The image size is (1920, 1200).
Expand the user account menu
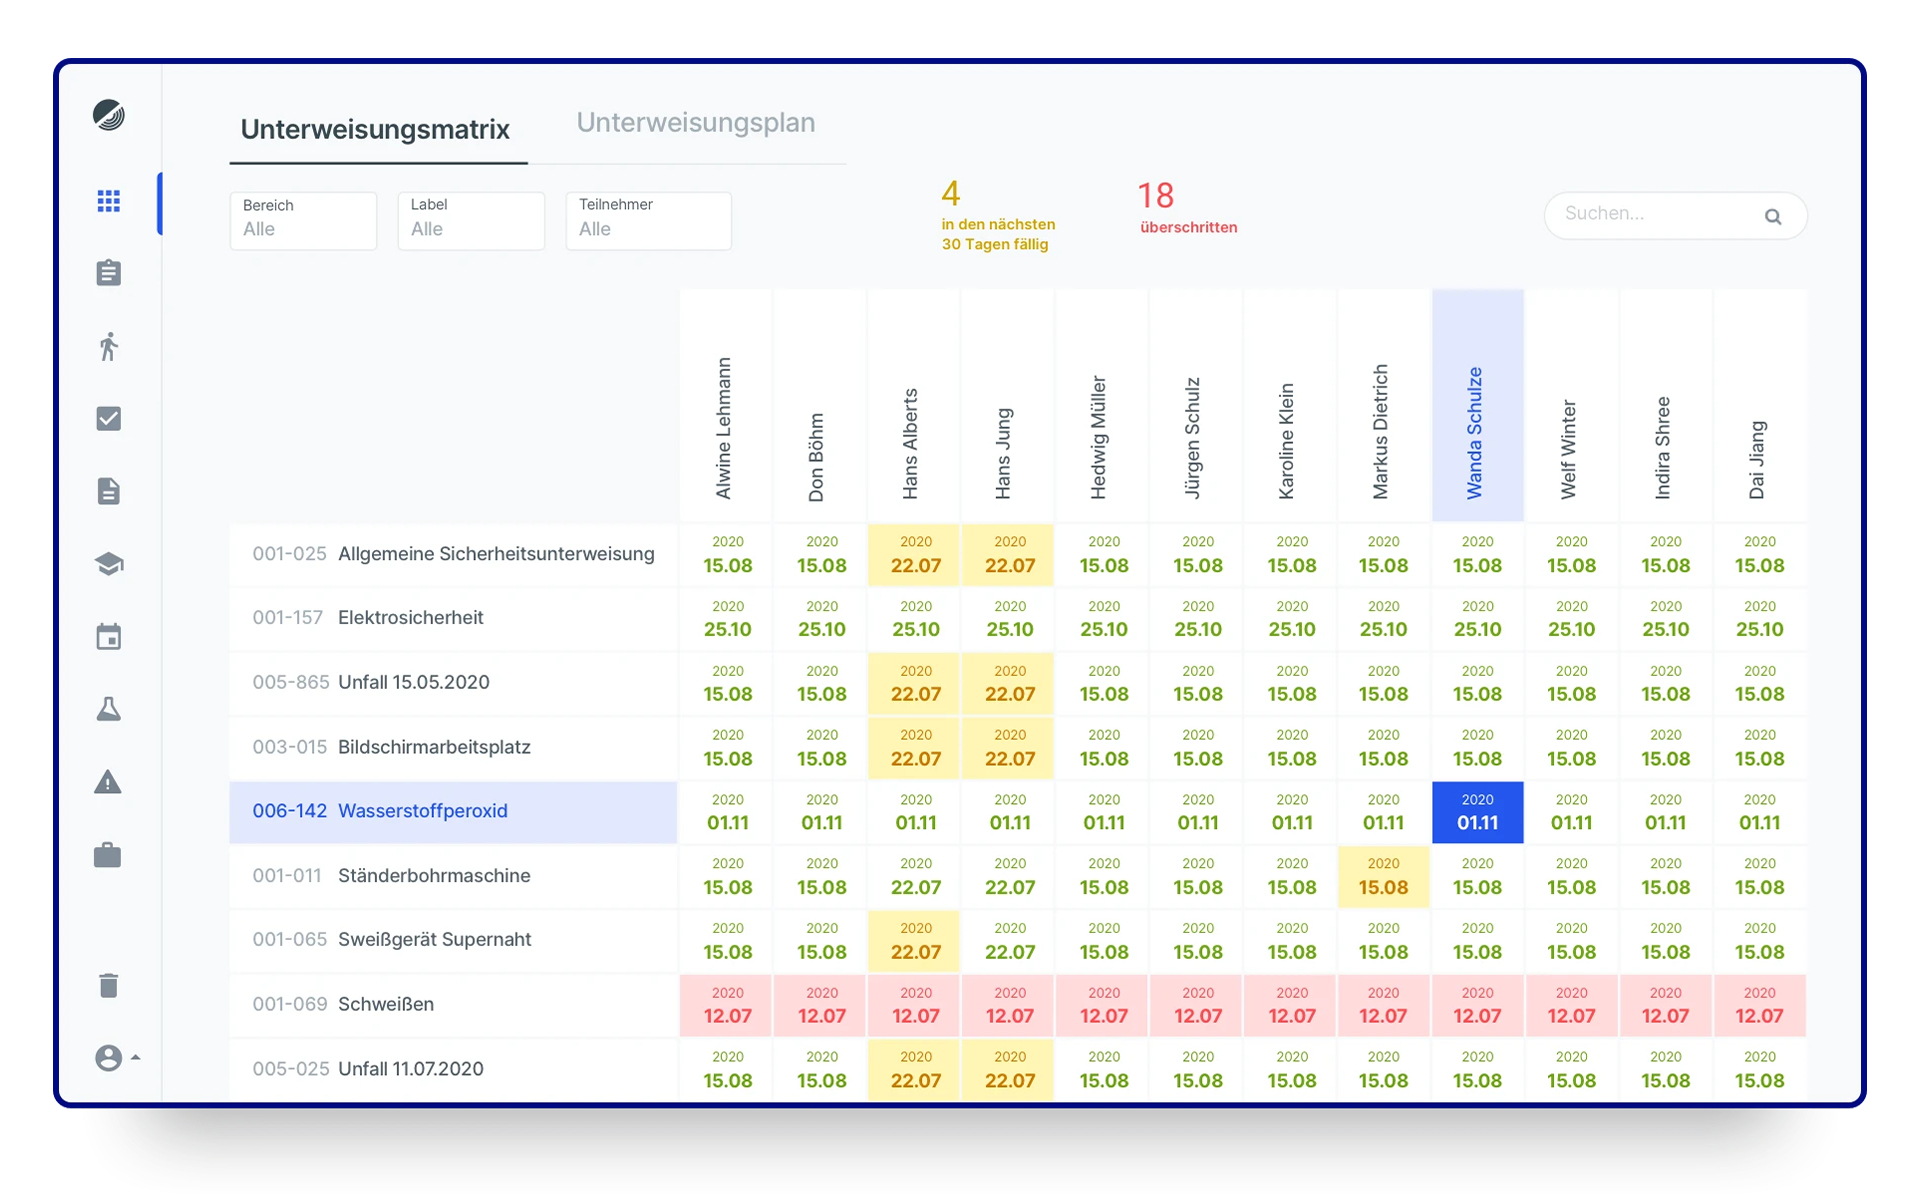116,1058
